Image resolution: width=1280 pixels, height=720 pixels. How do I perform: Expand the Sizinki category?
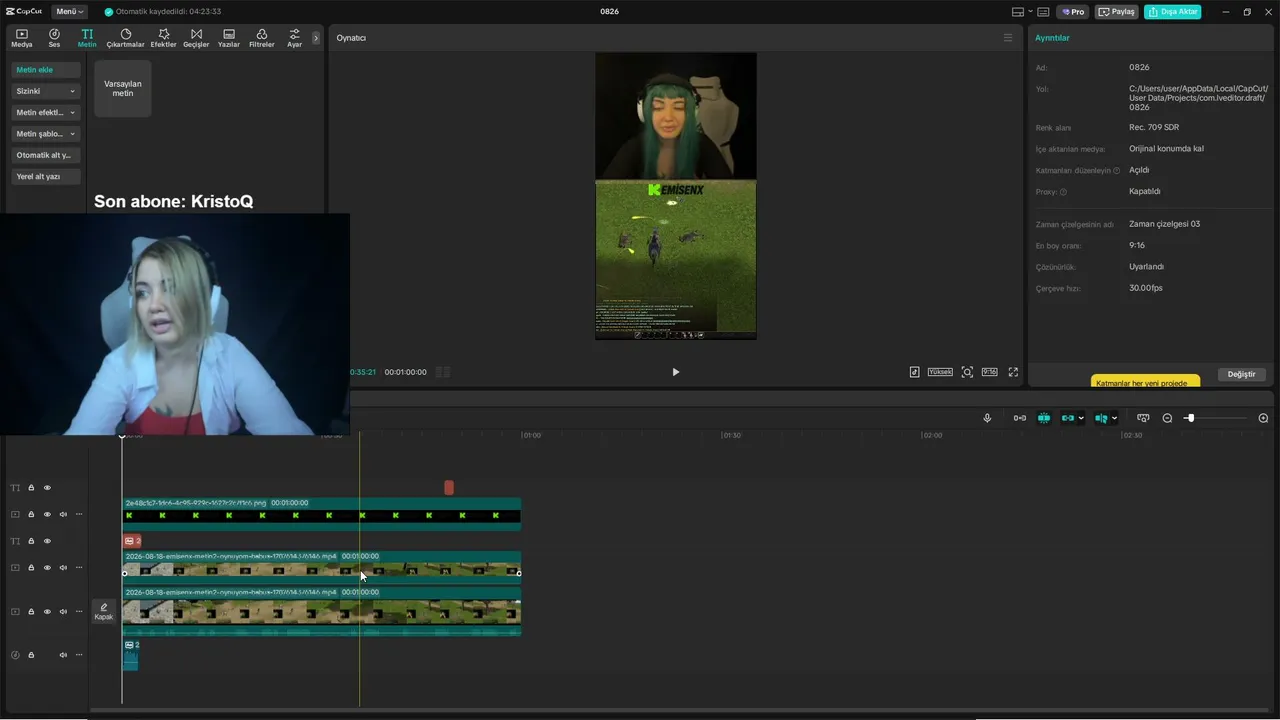[x=46, y=91]
